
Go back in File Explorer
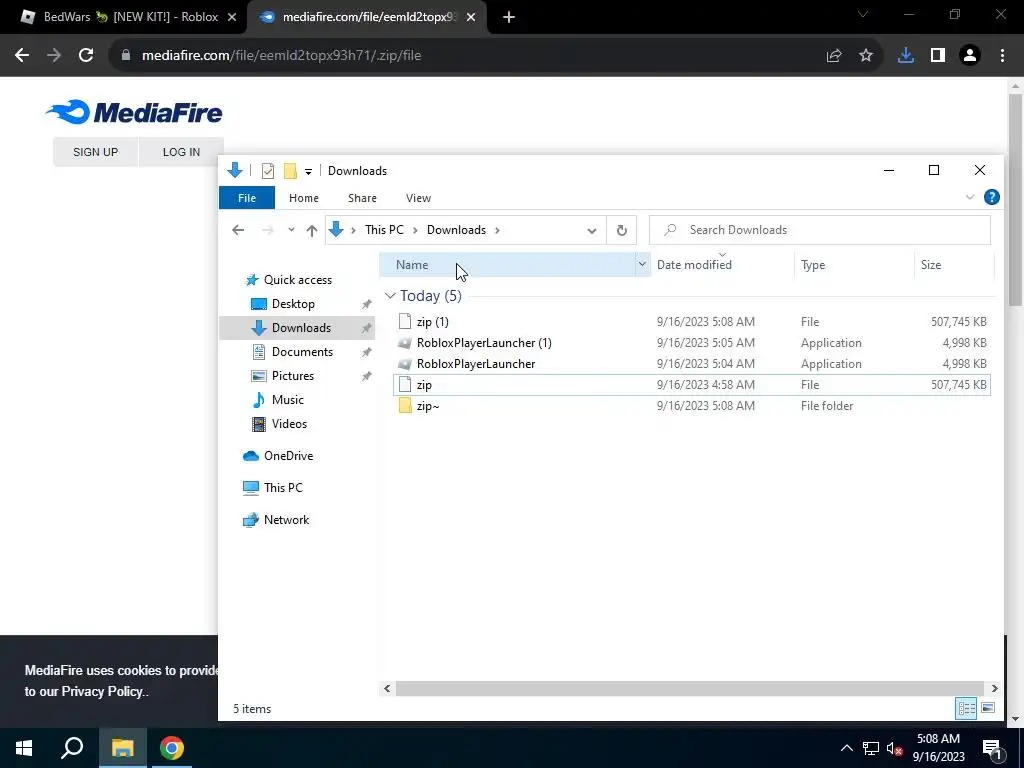point(238,230)
